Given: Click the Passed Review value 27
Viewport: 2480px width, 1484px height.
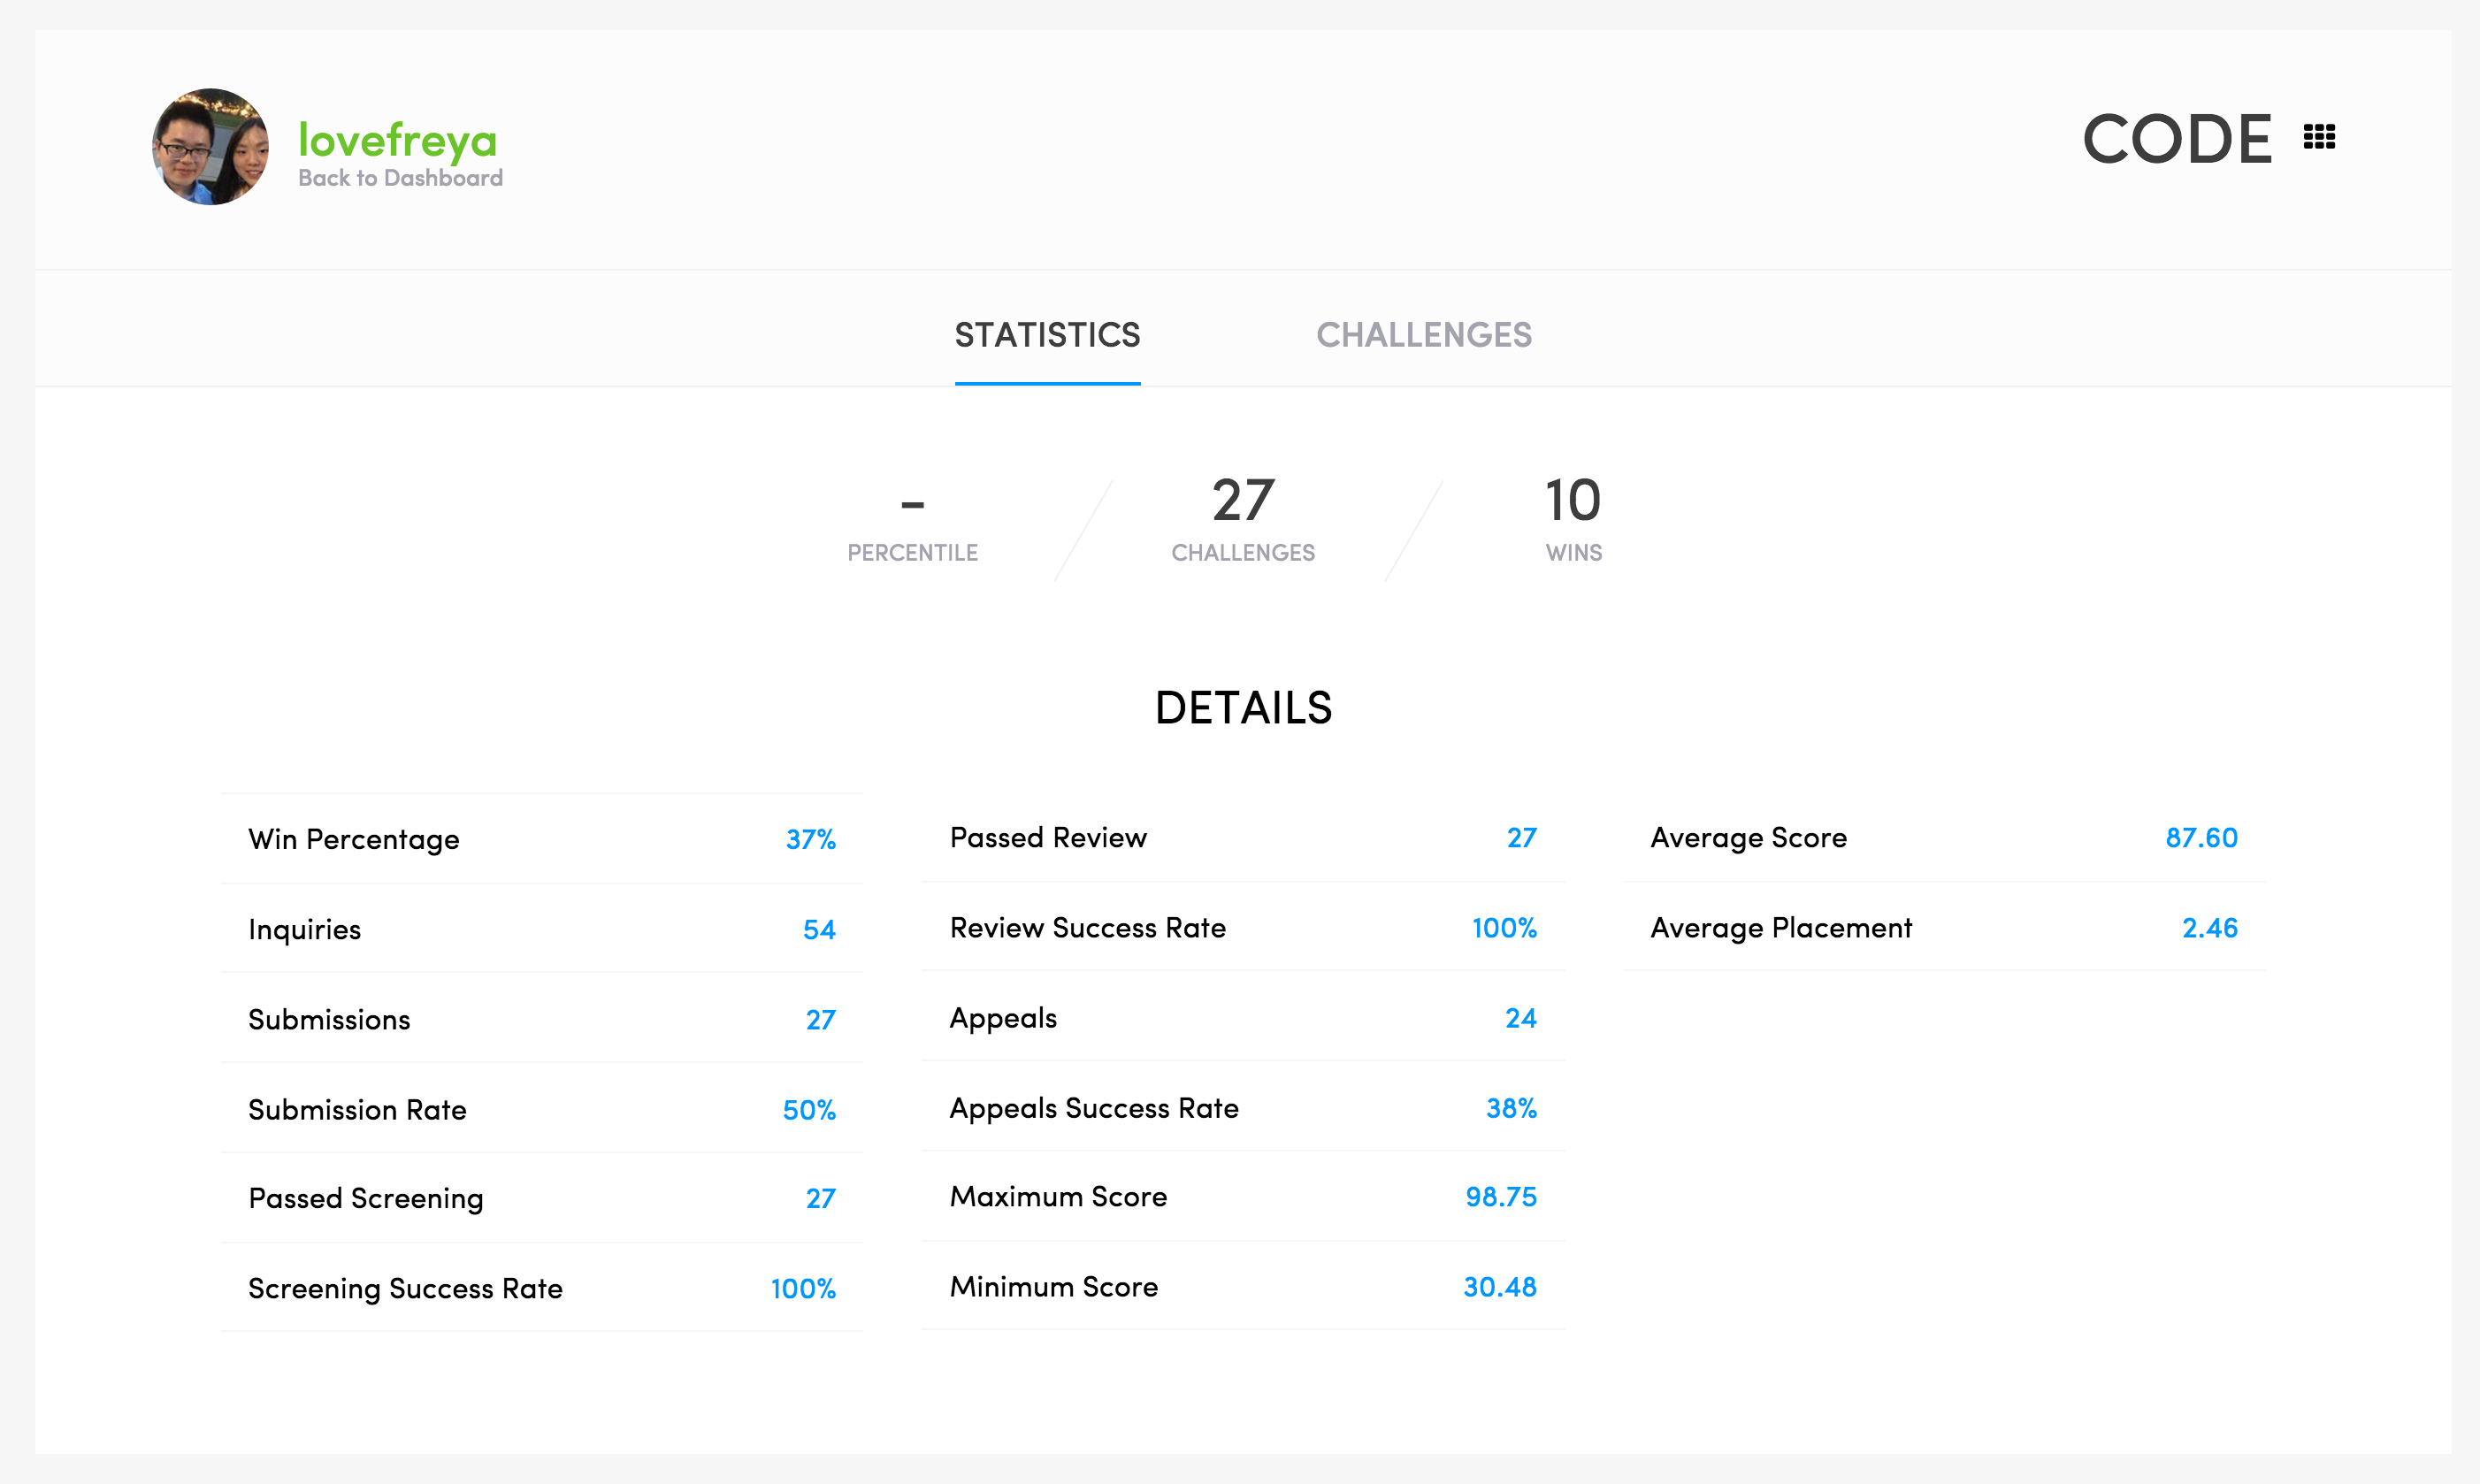Looking at the screenshot, I should pyautogui.click(x=1521, y=837).
